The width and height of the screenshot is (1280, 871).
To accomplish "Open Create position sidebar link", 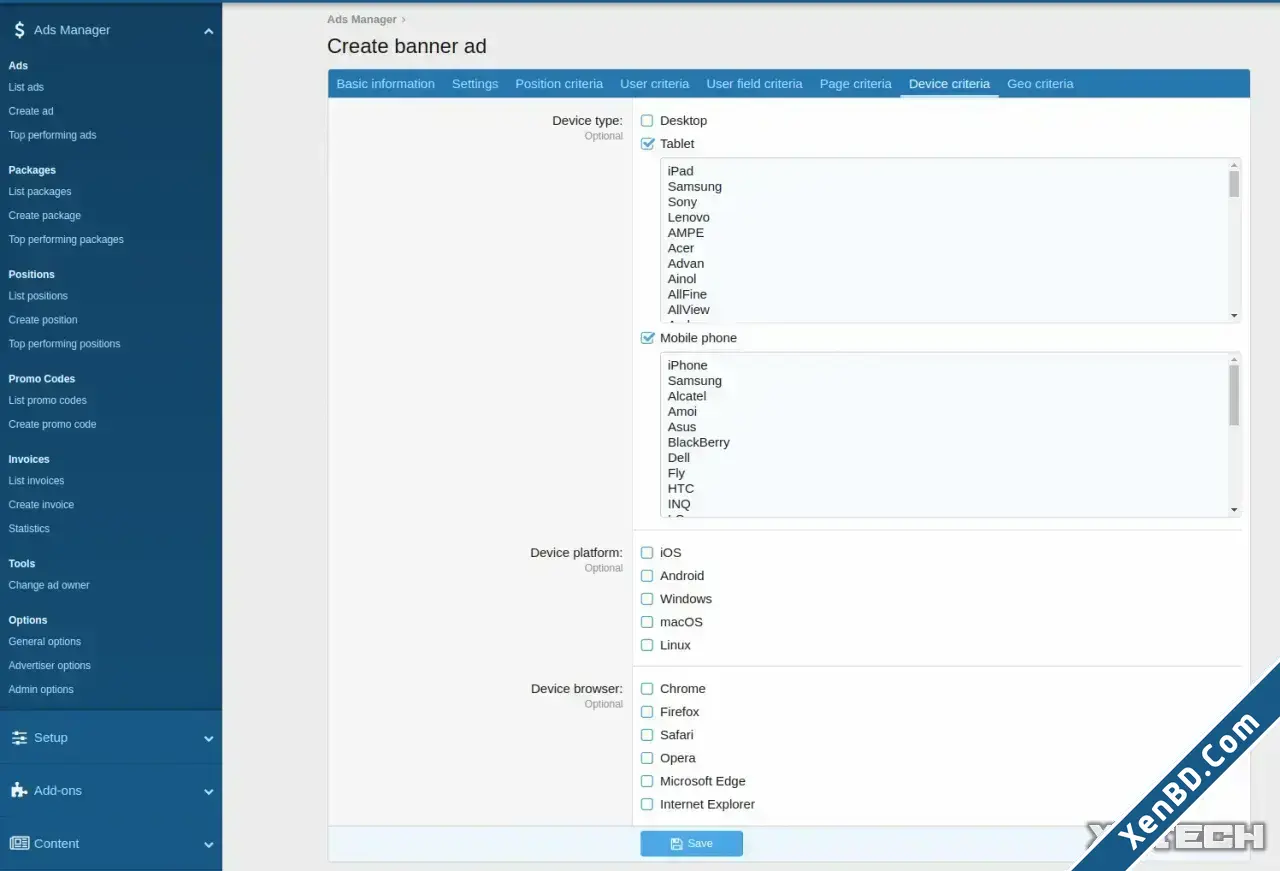I will pyautogui.click(x=43, y=320).
